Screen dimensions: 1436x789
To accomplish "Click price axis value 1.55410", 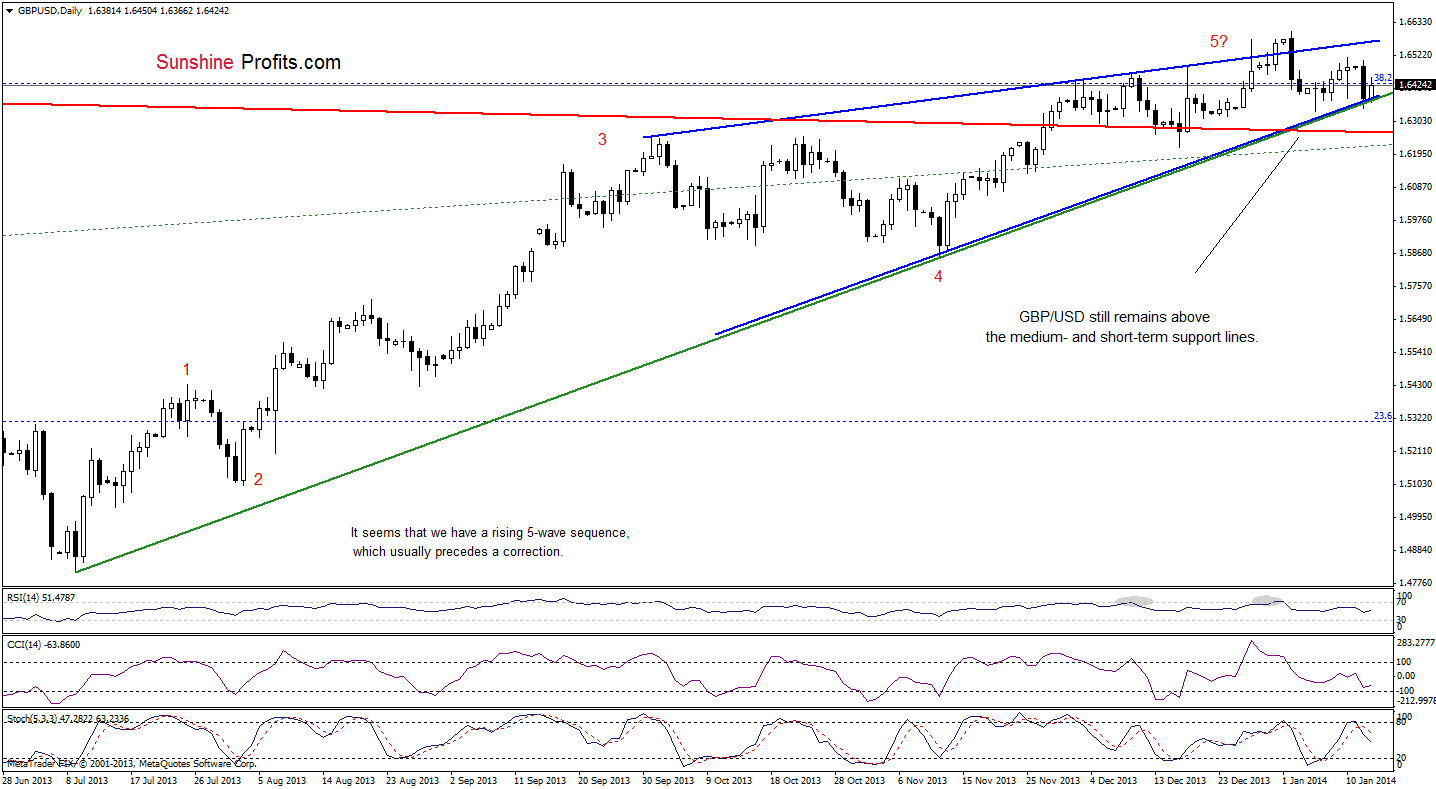I will [1413, 351].
